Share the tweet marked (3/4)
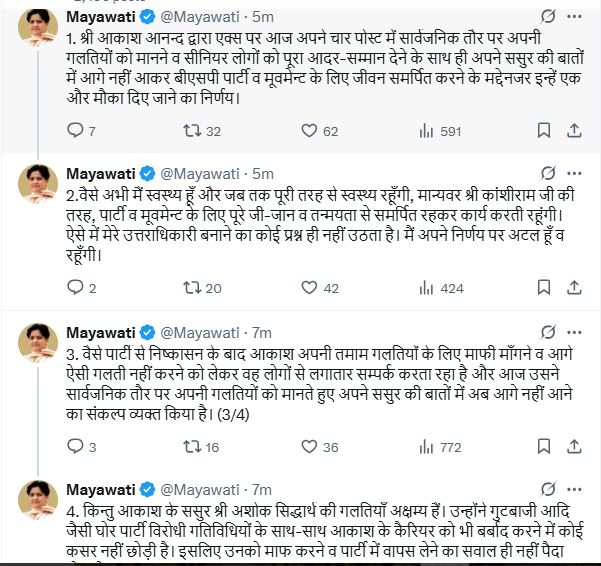Viewport: 601px width, 566px height. pyautogui.click(x=575, y=447)
